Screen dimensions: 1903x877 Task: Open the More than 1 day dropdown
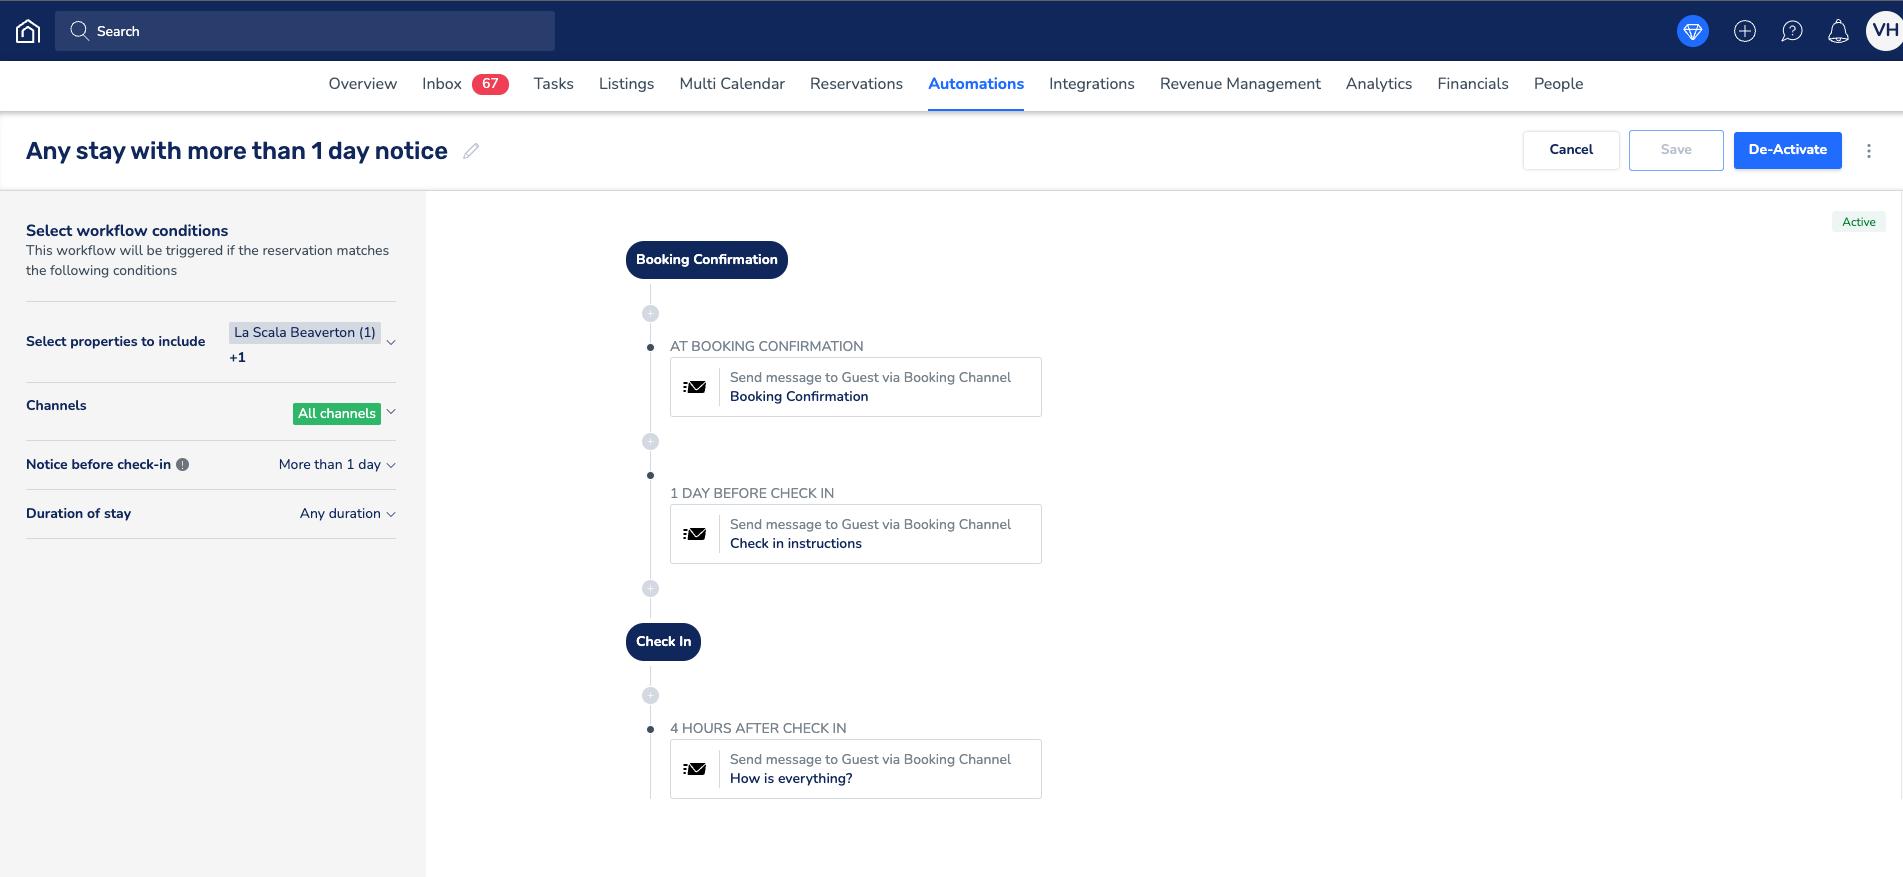tap(337, 465)
